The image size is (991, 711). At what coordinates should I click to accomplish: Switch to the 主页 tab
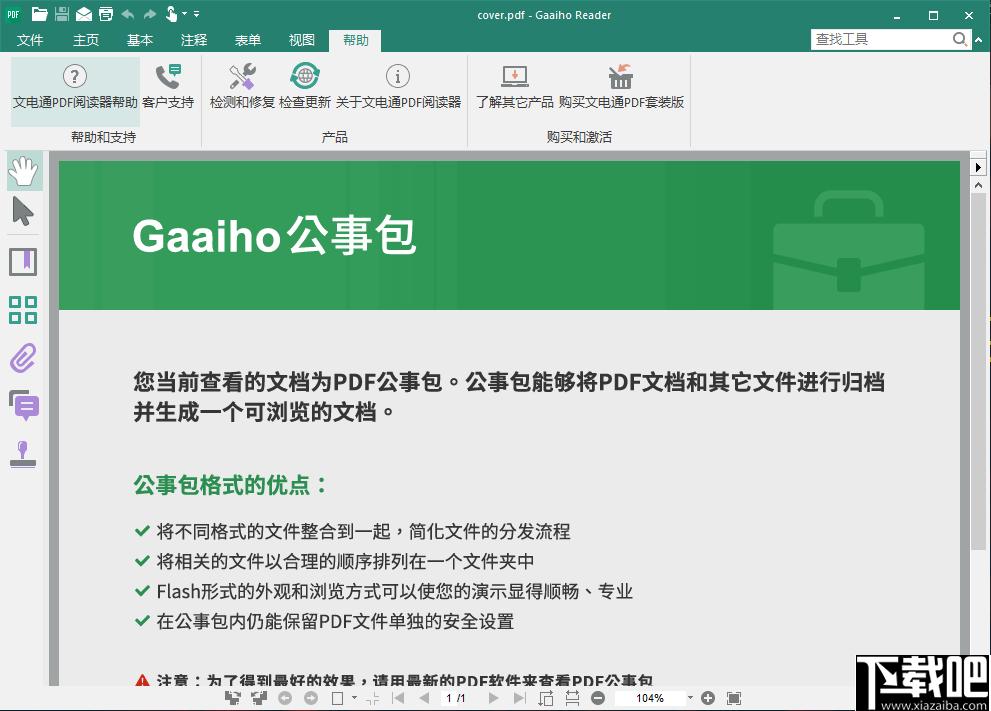(x=86, y=40)
